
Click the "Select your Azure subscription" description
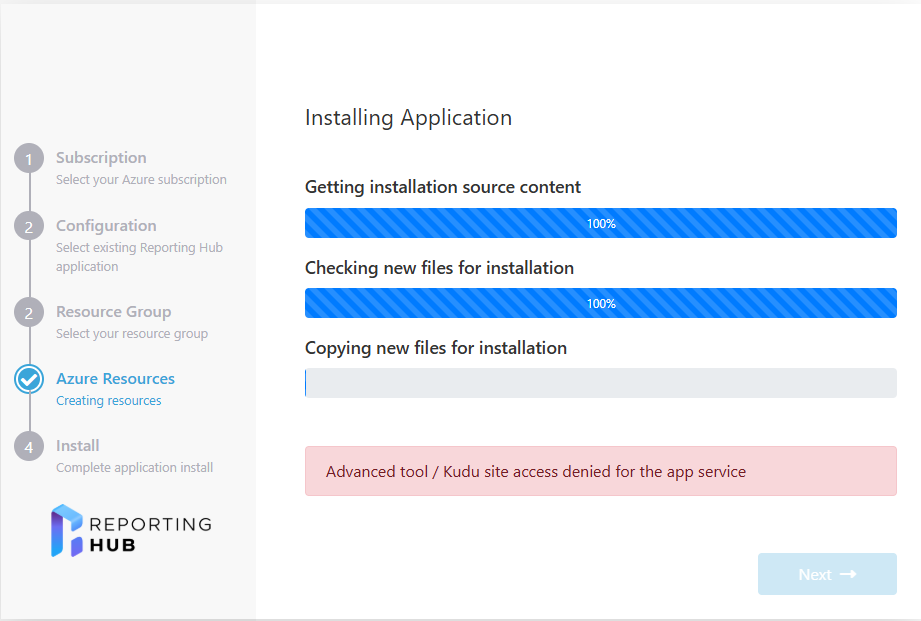click(141, 180)
